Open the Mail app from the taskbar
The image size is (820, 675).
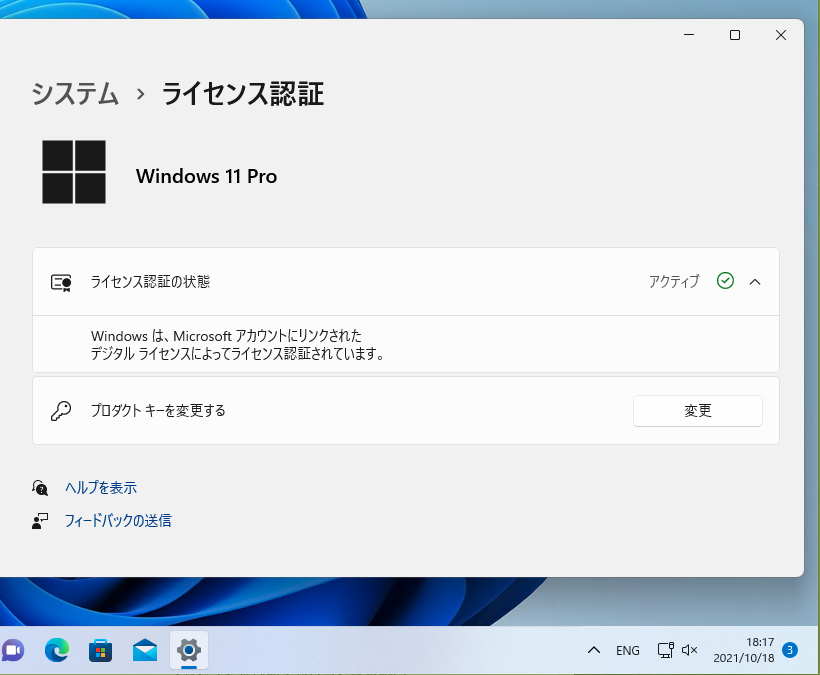[145, 650]
